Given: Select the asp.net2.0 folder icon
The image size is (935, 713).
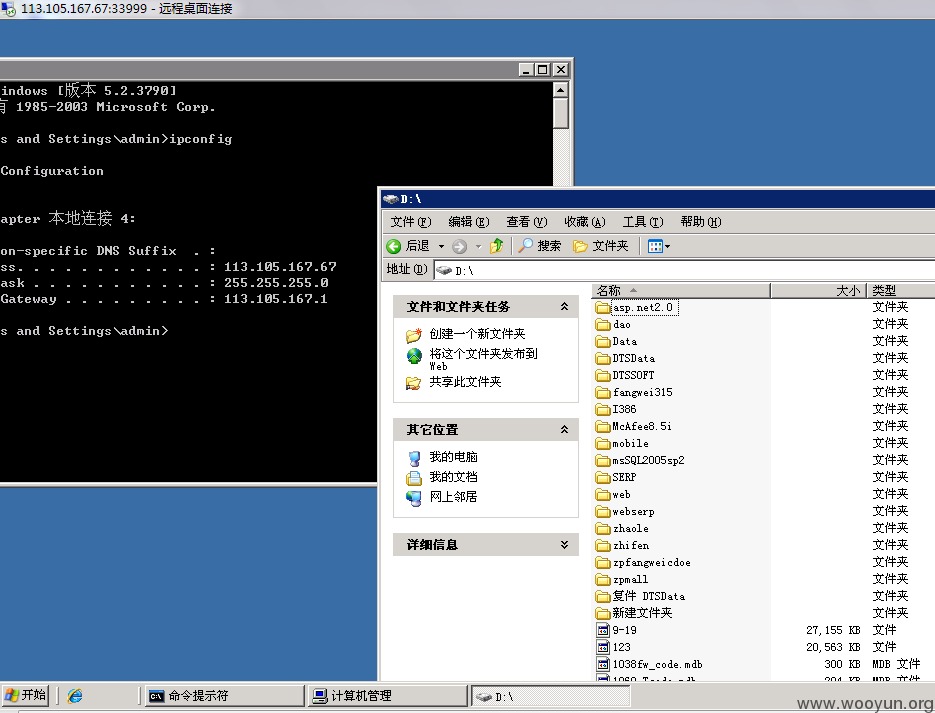Looking at the screenshot, I should (603, 308).
